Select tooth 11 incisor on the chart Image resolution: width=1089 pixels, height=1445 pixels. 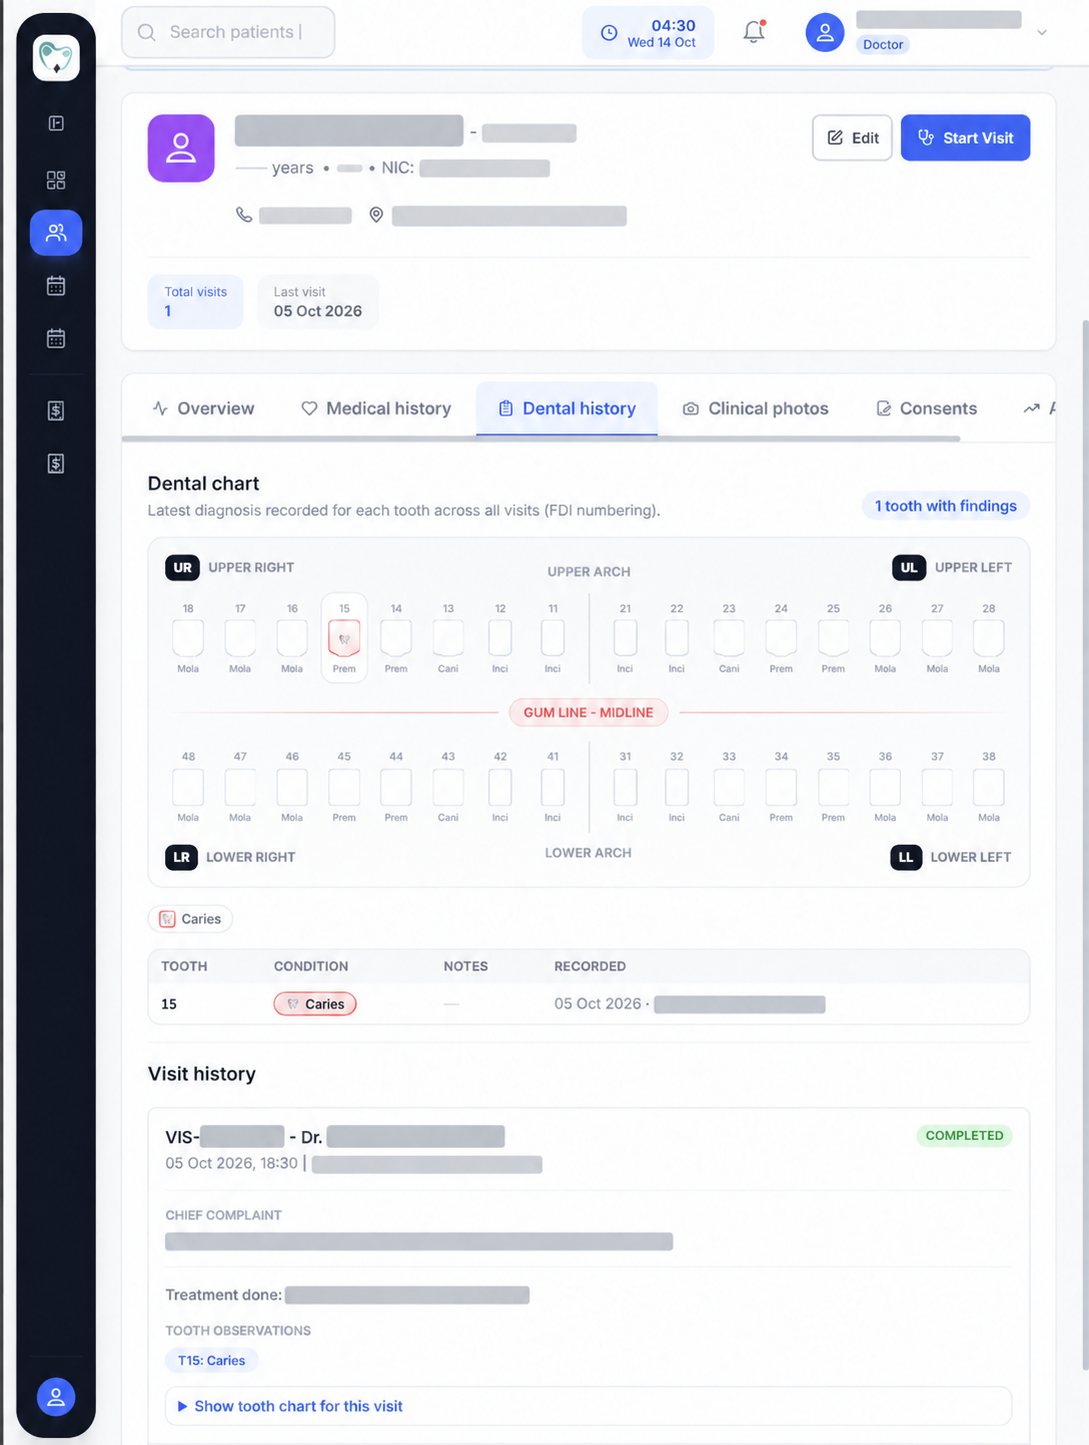coord(553,638)
